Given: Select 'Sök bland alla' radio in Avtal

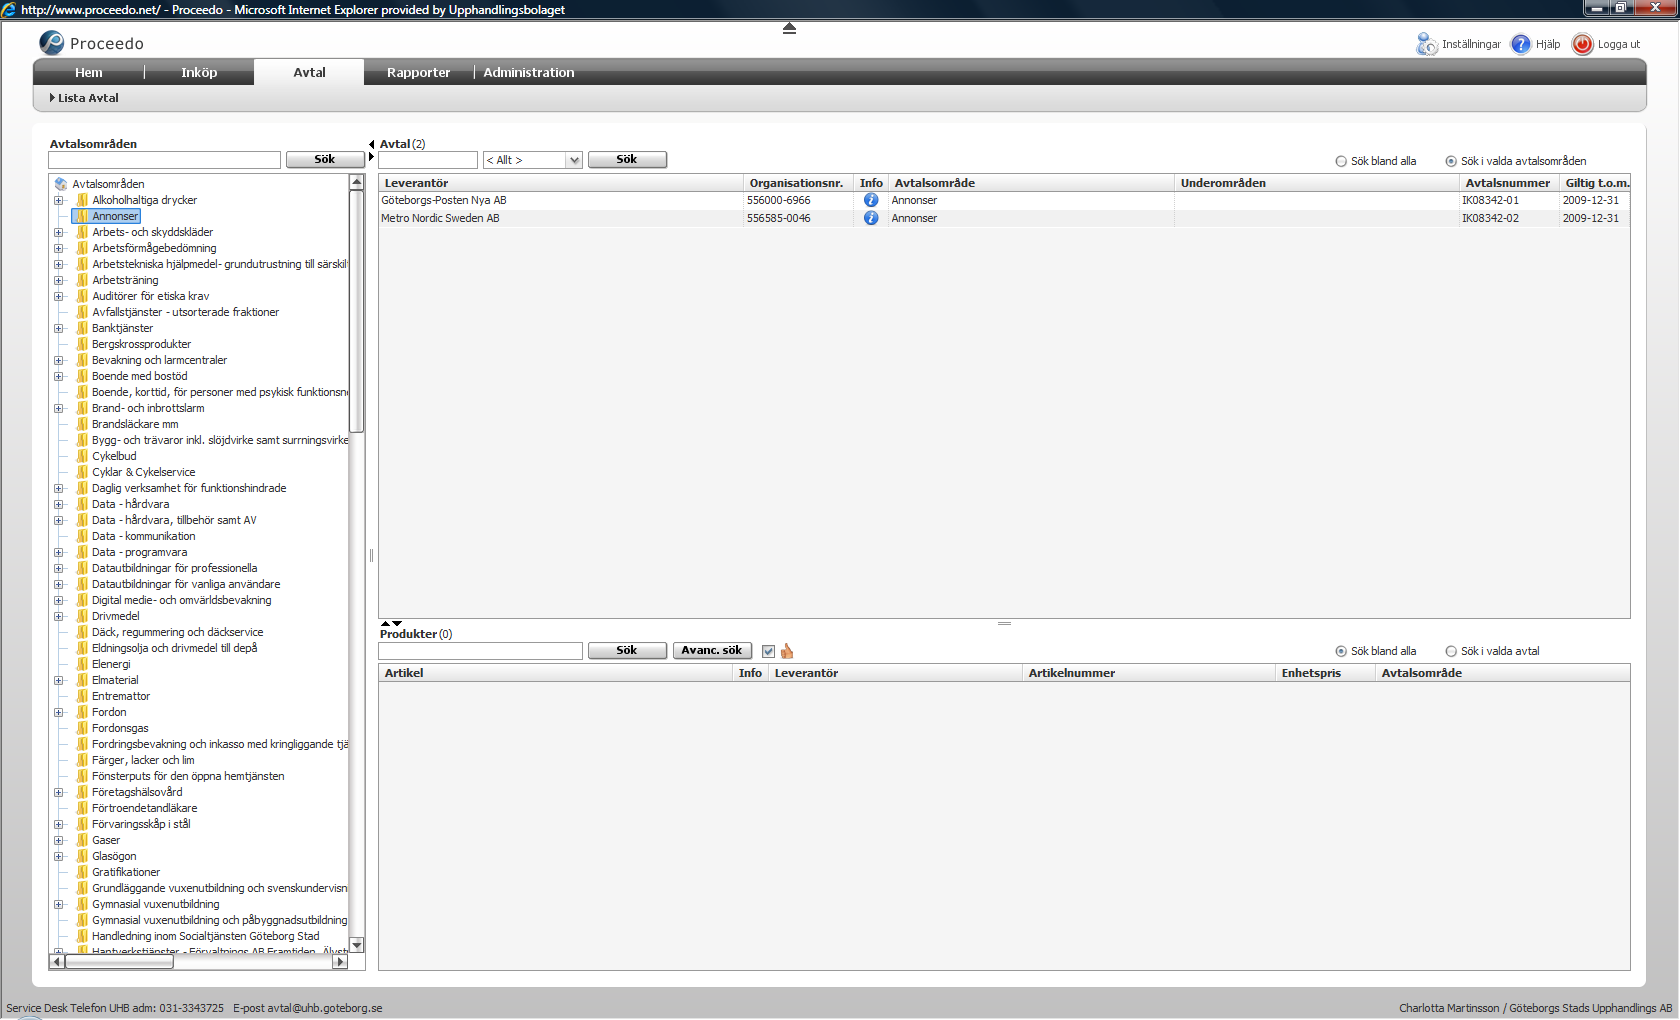Looking at the screenshot, I should [1341, 161].
